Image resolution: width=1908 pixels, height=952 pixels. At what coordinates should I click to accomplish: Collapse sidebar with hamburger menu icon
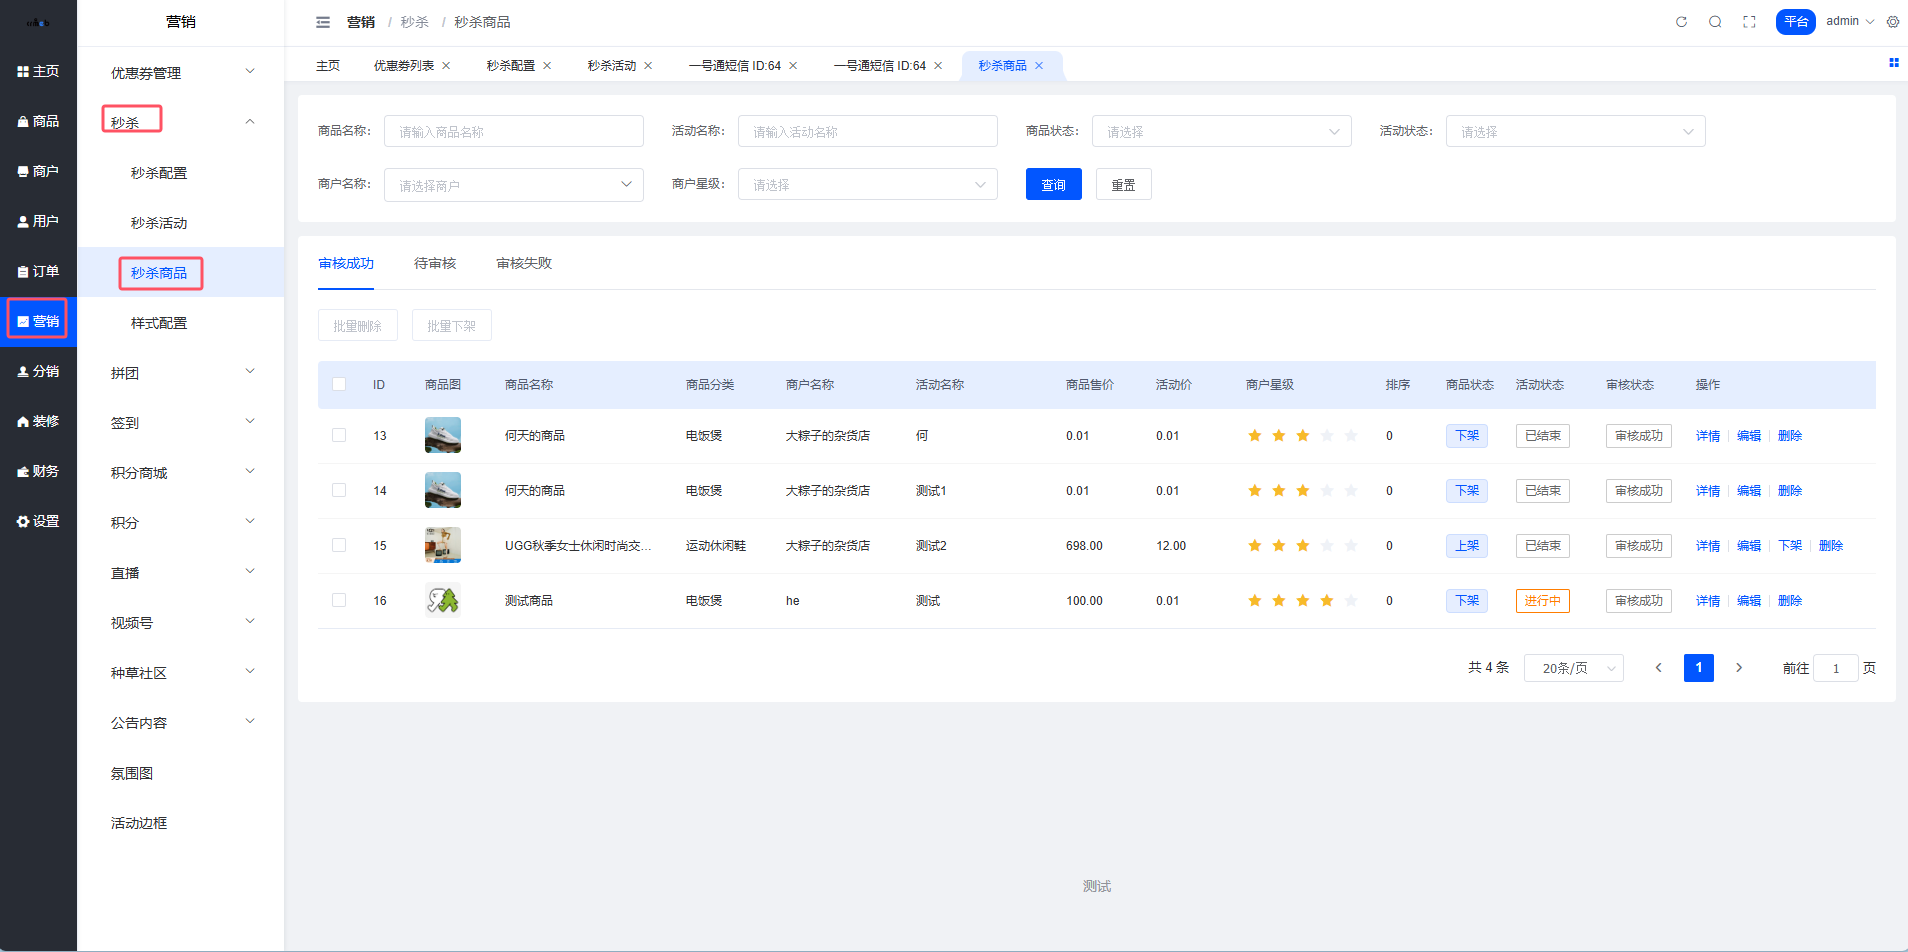[323, 22]
